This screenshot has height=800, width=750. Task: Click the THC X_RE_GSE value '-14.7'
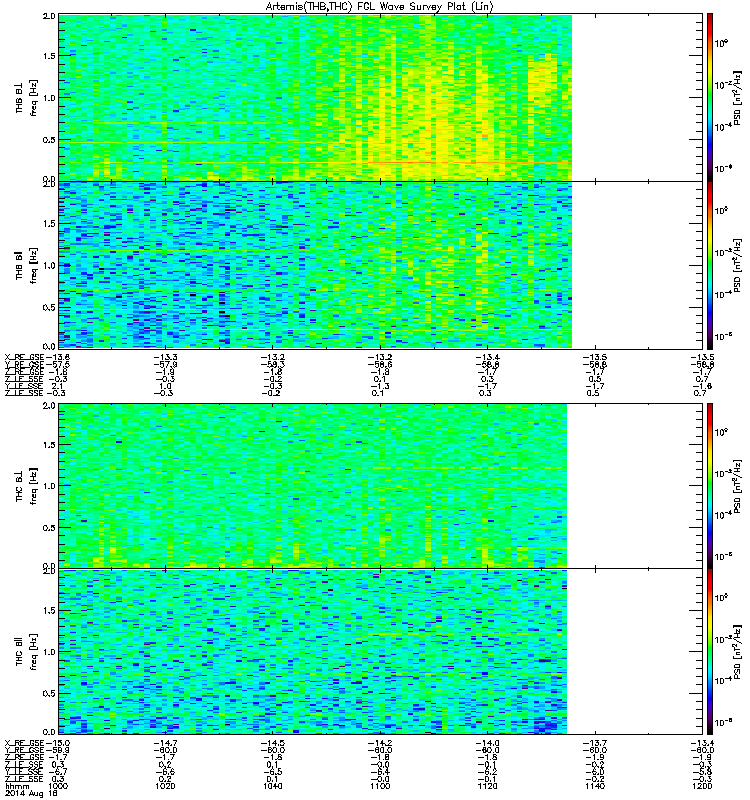click(166, 743)
